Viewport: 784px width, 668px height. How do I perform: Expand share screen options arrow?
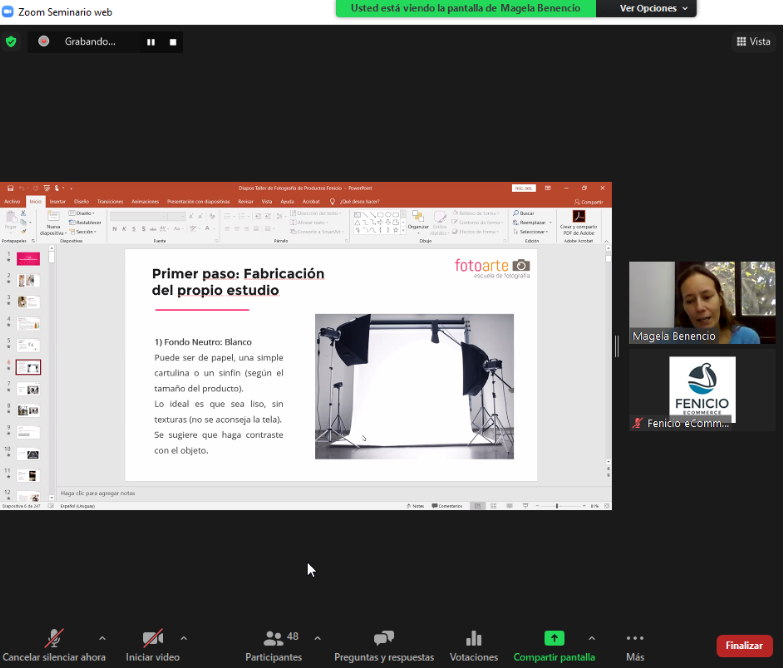(591, 637)
